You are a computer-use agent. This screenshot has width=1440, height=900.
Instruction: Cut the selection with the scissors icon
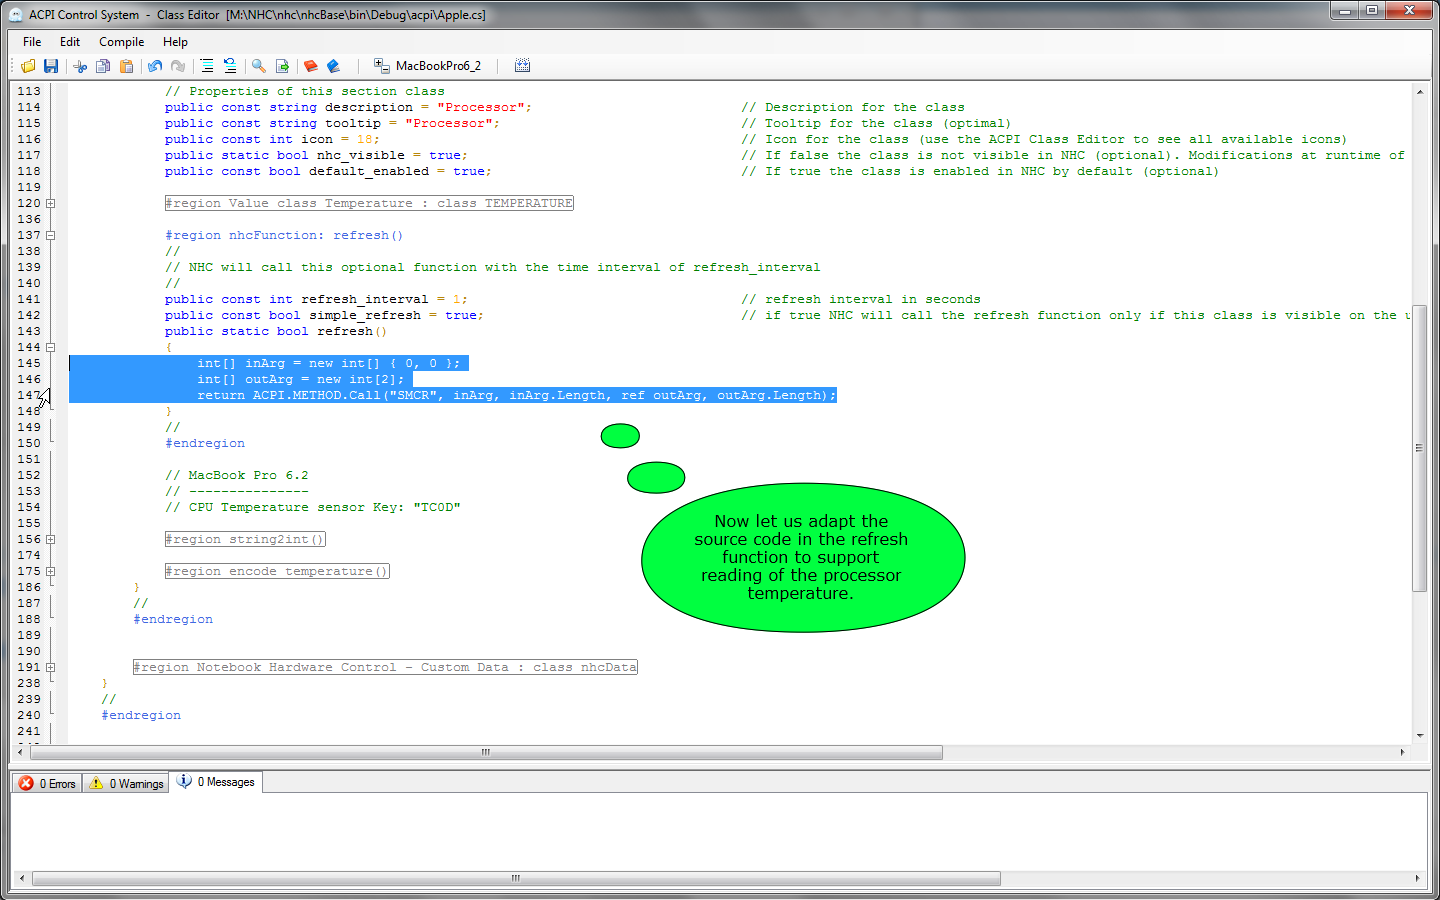(80, 66)
